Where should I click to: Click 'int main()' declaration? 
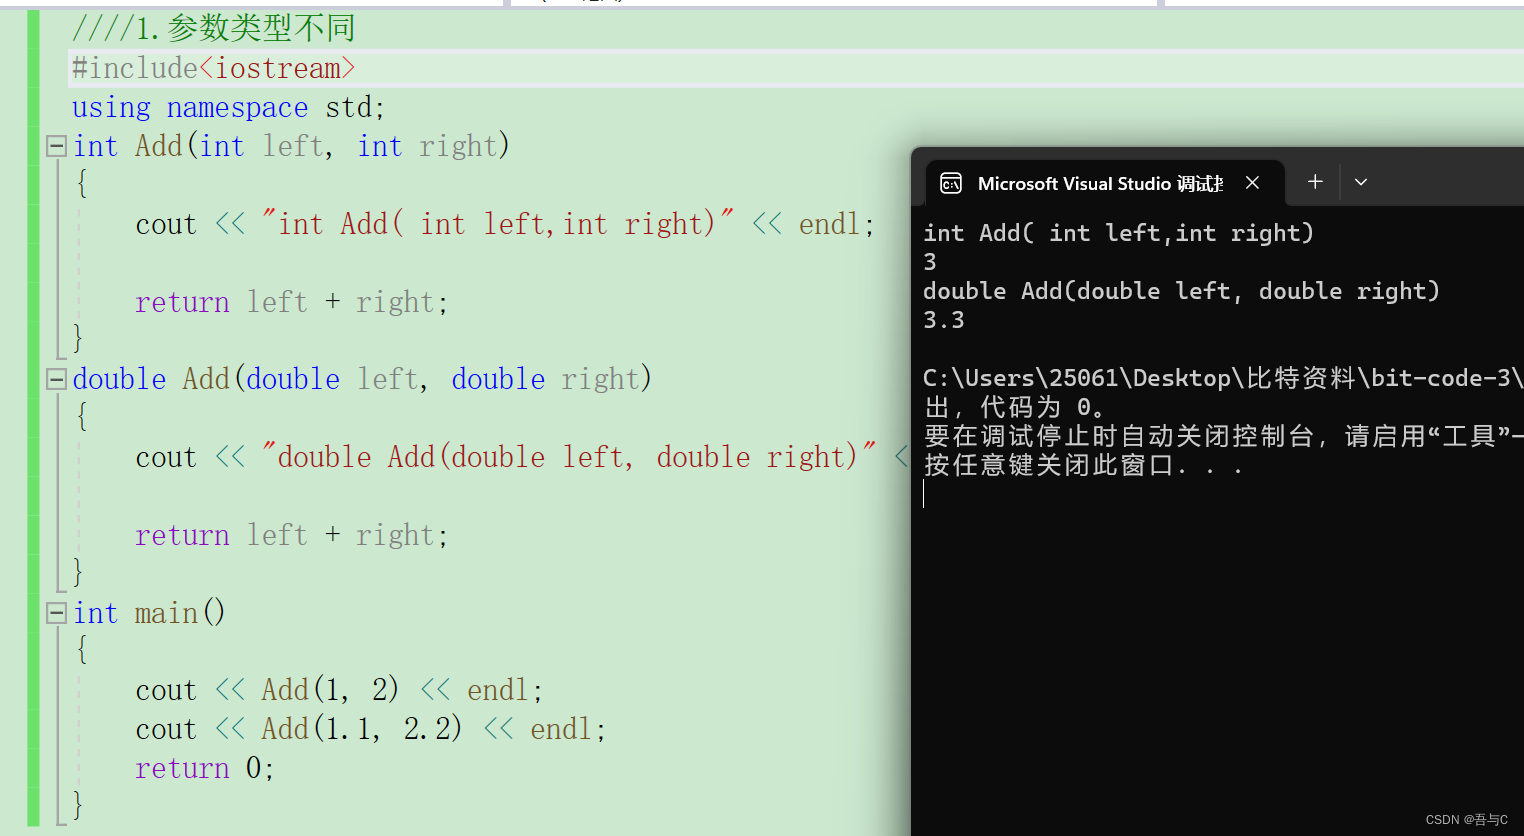[x=149, y=613]
